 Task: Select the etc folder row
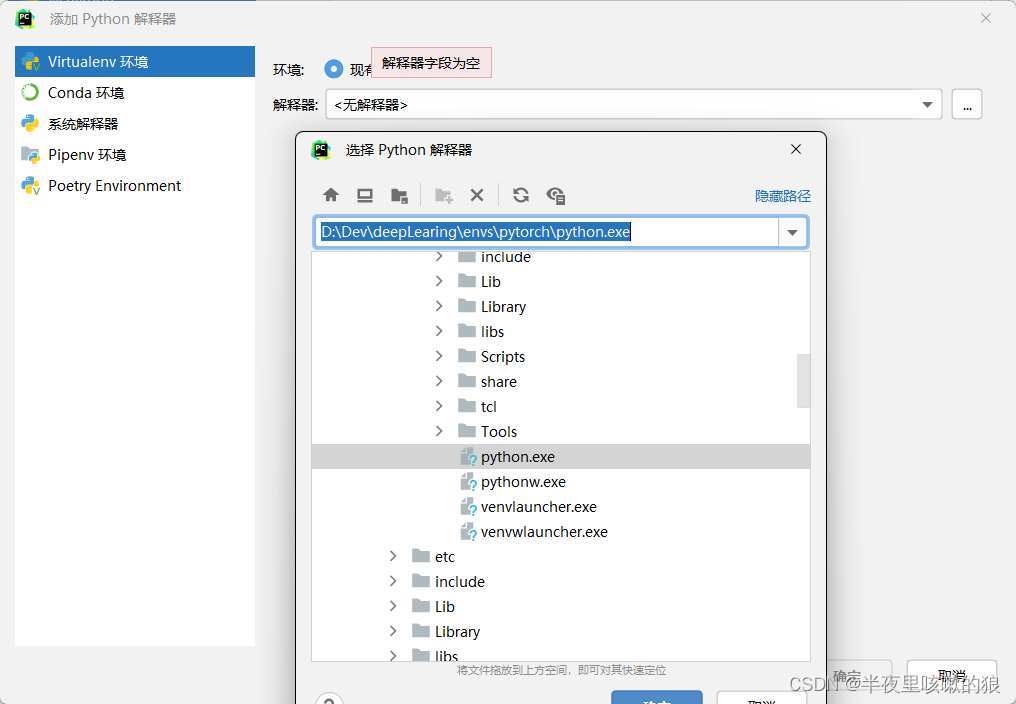point(560,557)
